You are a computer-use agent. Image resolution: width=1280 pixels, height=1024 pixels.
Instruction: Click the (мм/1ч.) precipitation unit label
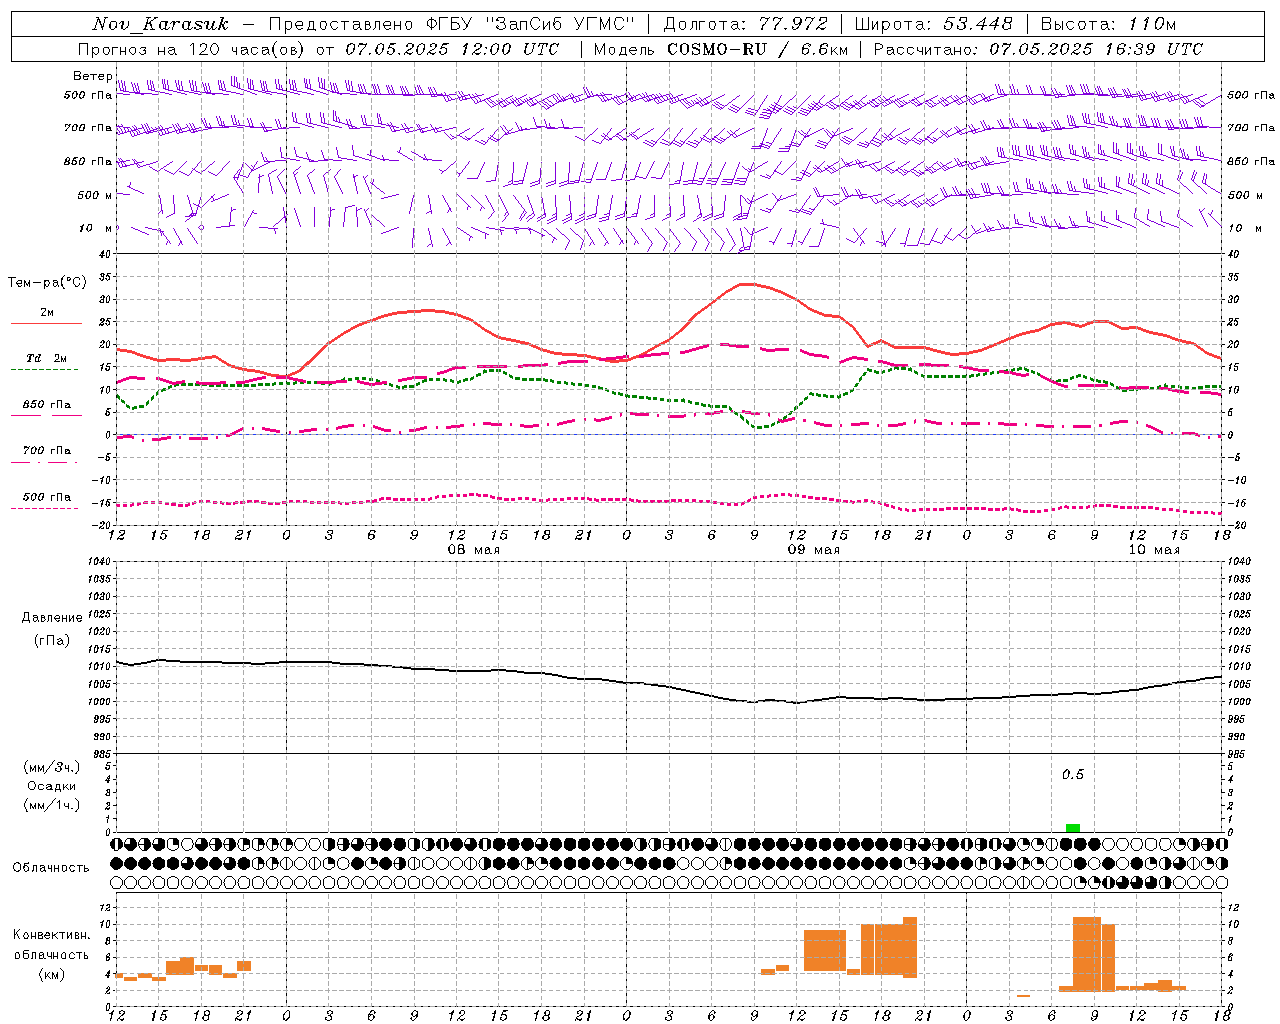point(51,805)
